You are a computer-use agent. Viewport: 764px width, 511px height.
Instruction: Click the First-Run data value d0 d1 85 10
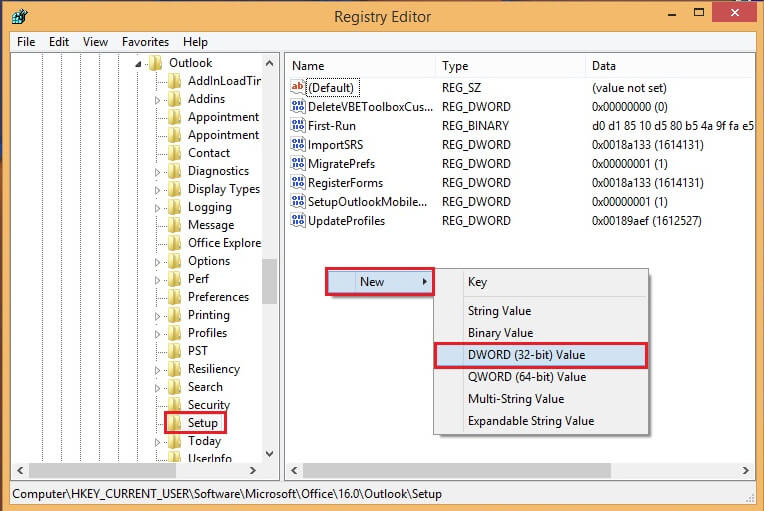click(x=672, y=126)
